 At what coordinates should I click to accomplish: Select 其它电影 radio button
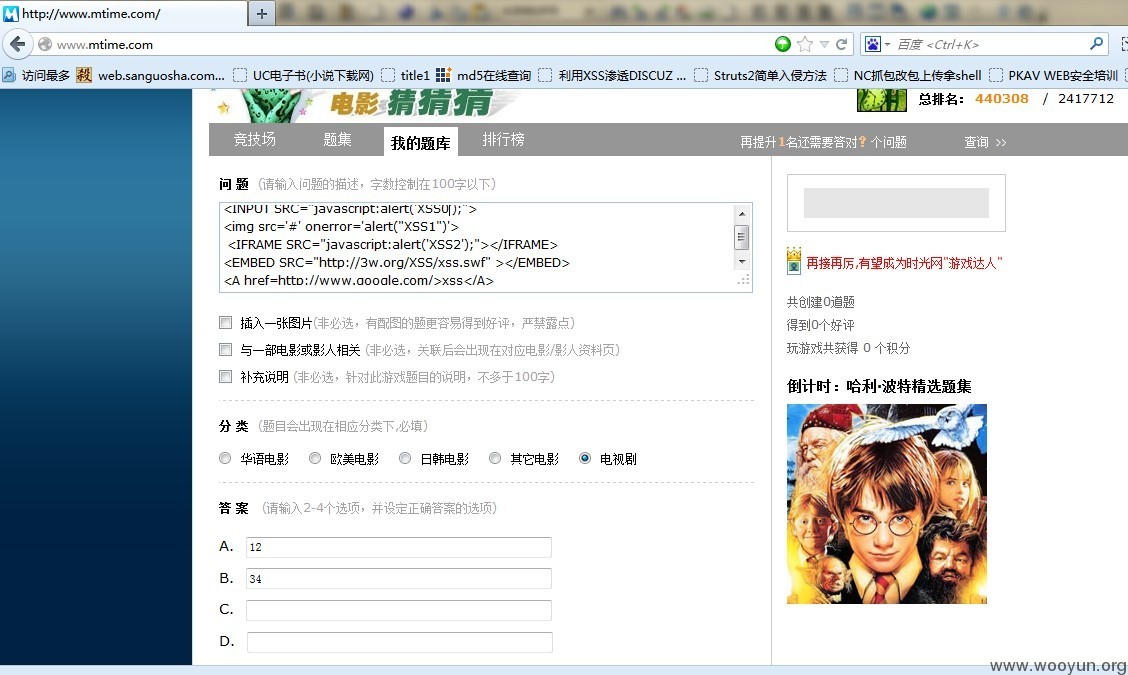pyautogui.click(x=495, y=458)
